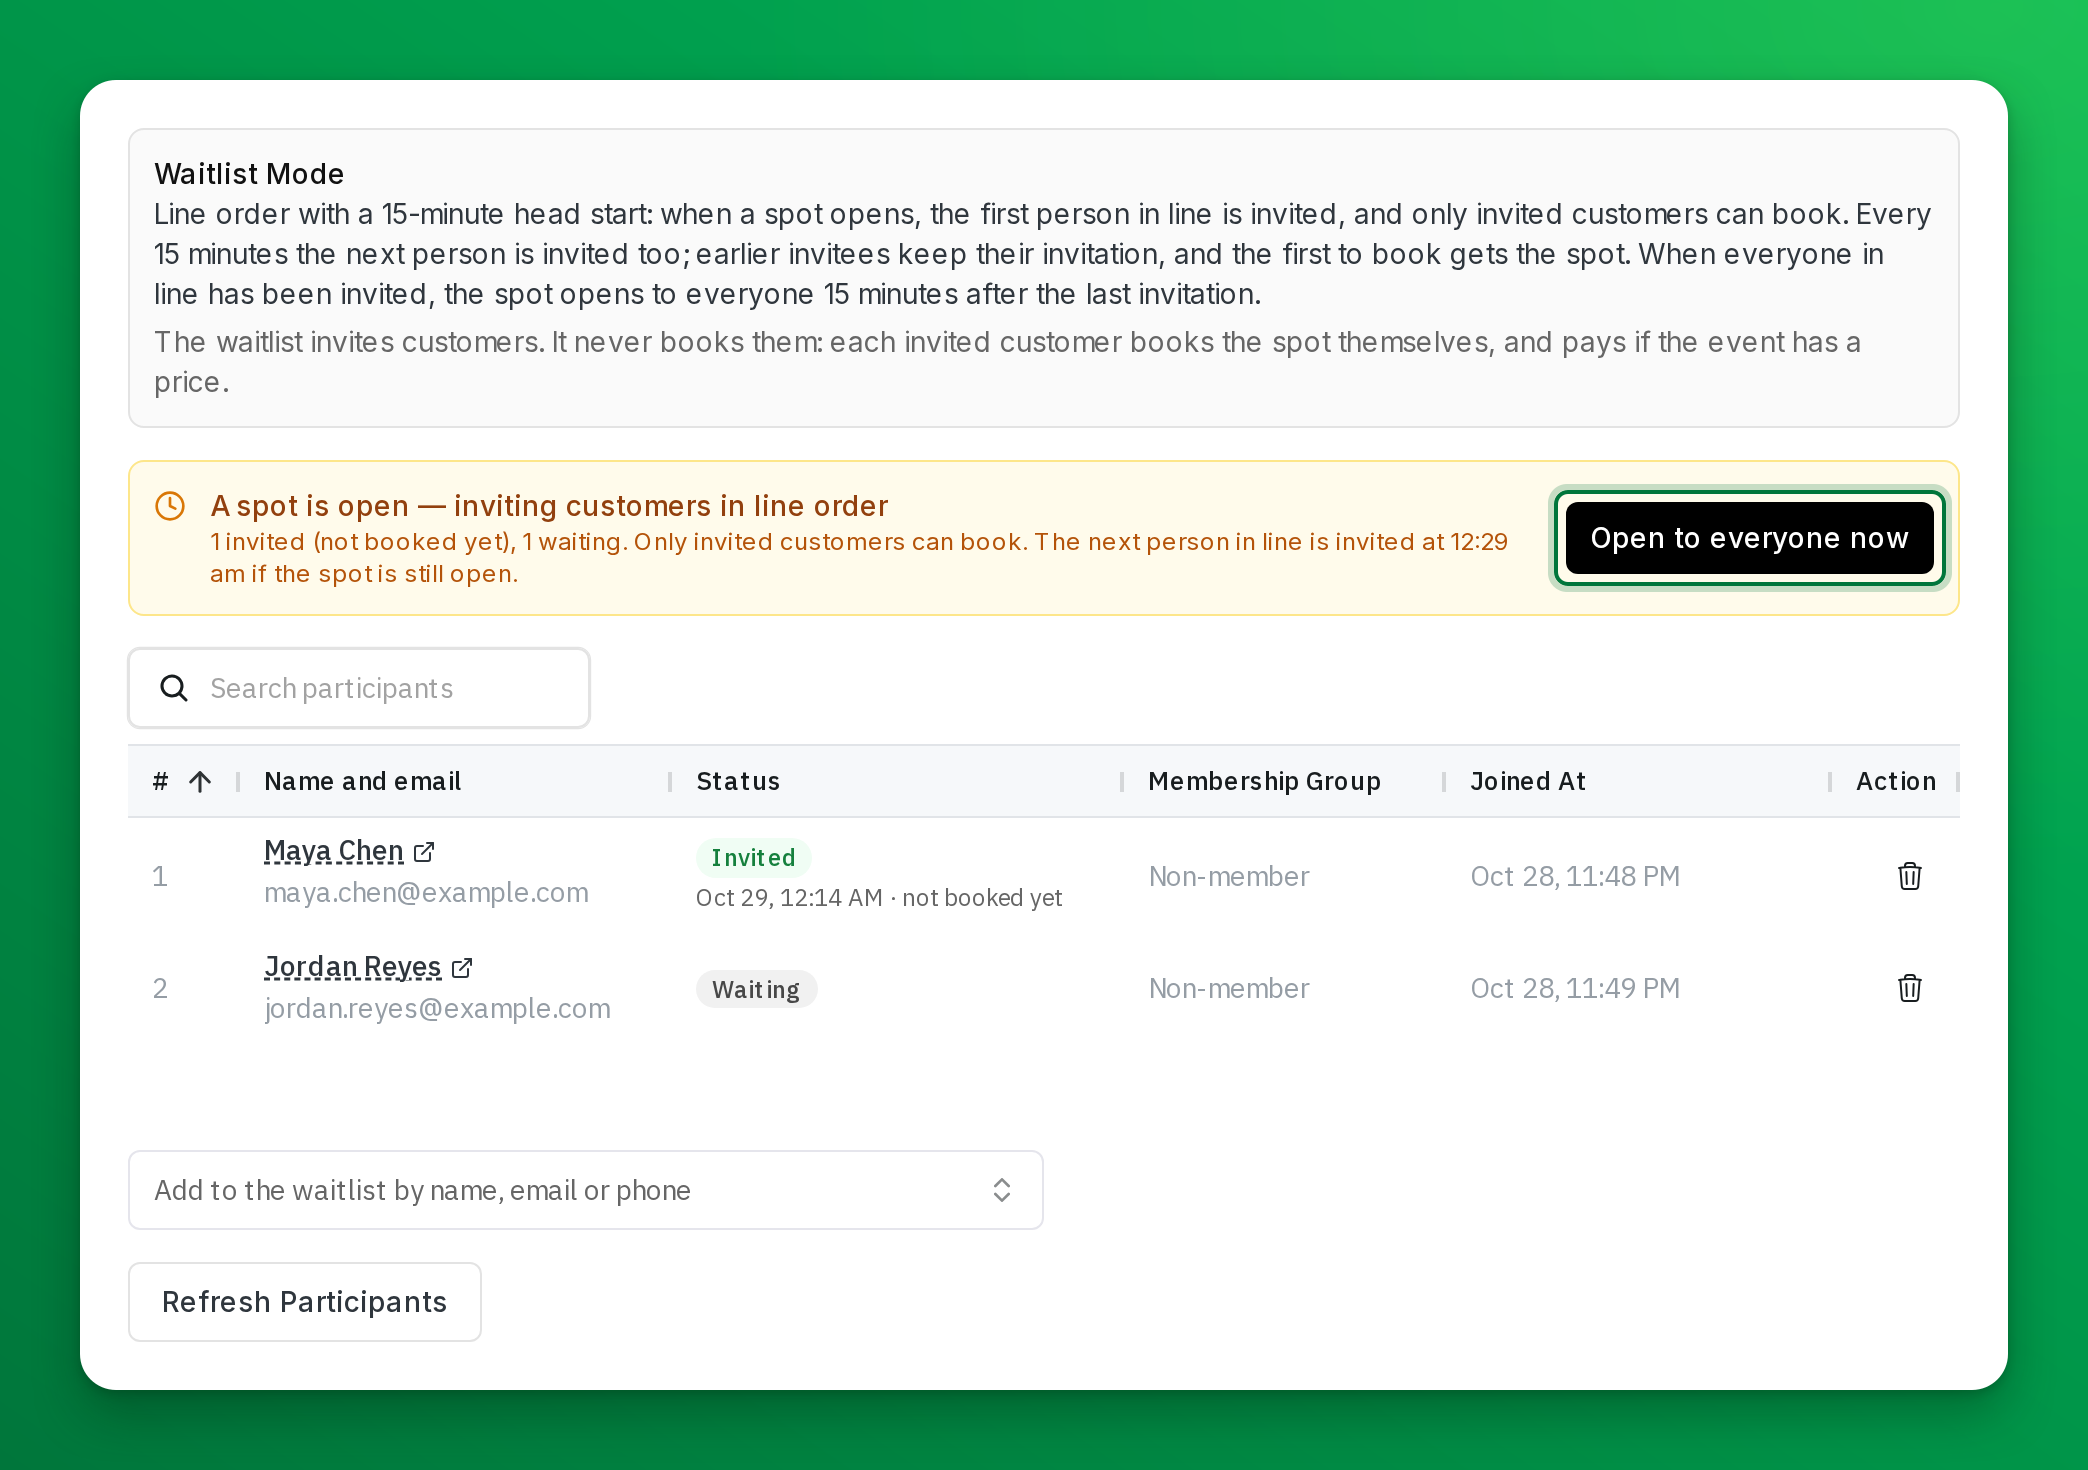2088x1470 pixels.
Task: Sort by Membership Group column header
Action: coord(1264,782)
